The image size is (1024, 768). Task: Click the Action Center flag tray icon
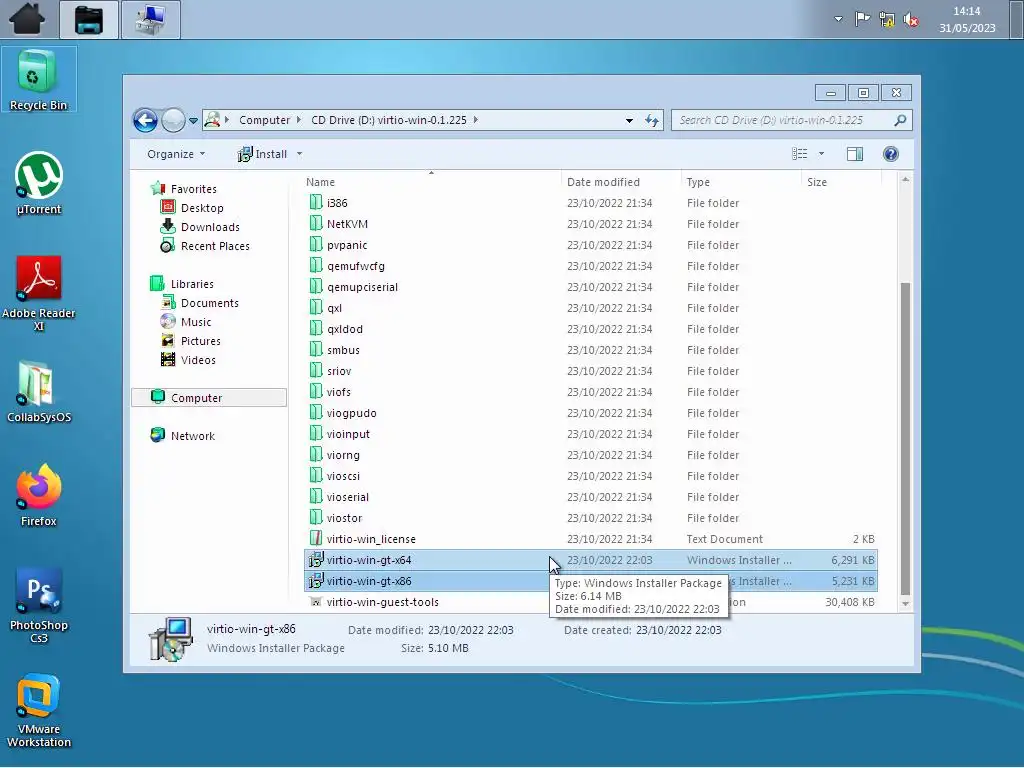(x=862, y=19)
